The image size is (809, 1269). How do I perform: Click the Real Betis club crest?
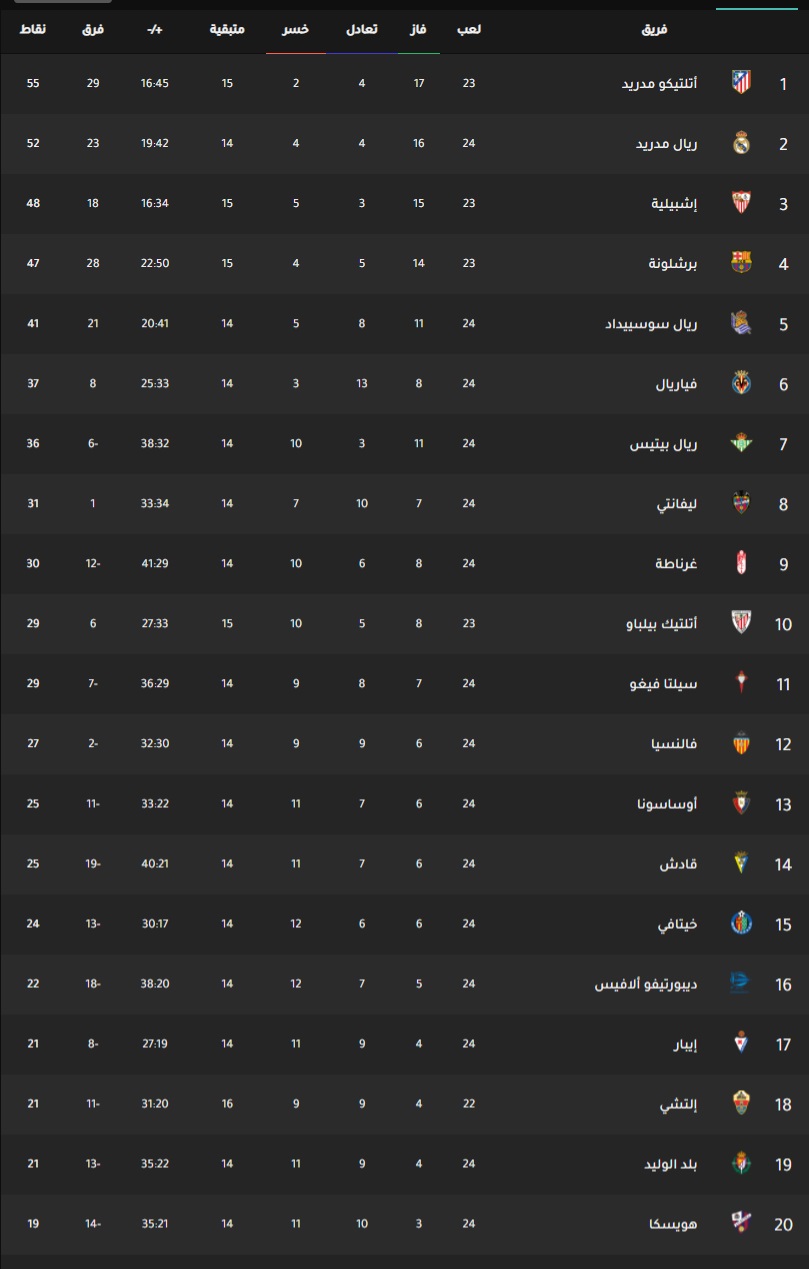pyautogui.click(x=741, y=443)
